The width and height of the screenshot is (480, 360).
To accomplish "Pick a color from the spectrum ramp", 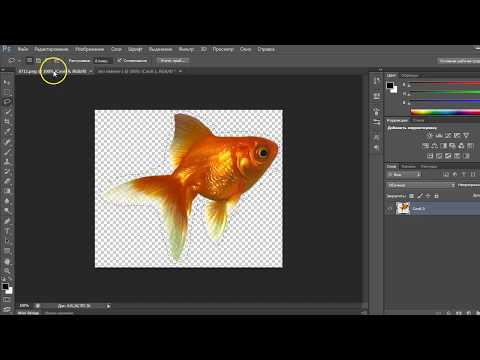I will (x=445, y=112).
